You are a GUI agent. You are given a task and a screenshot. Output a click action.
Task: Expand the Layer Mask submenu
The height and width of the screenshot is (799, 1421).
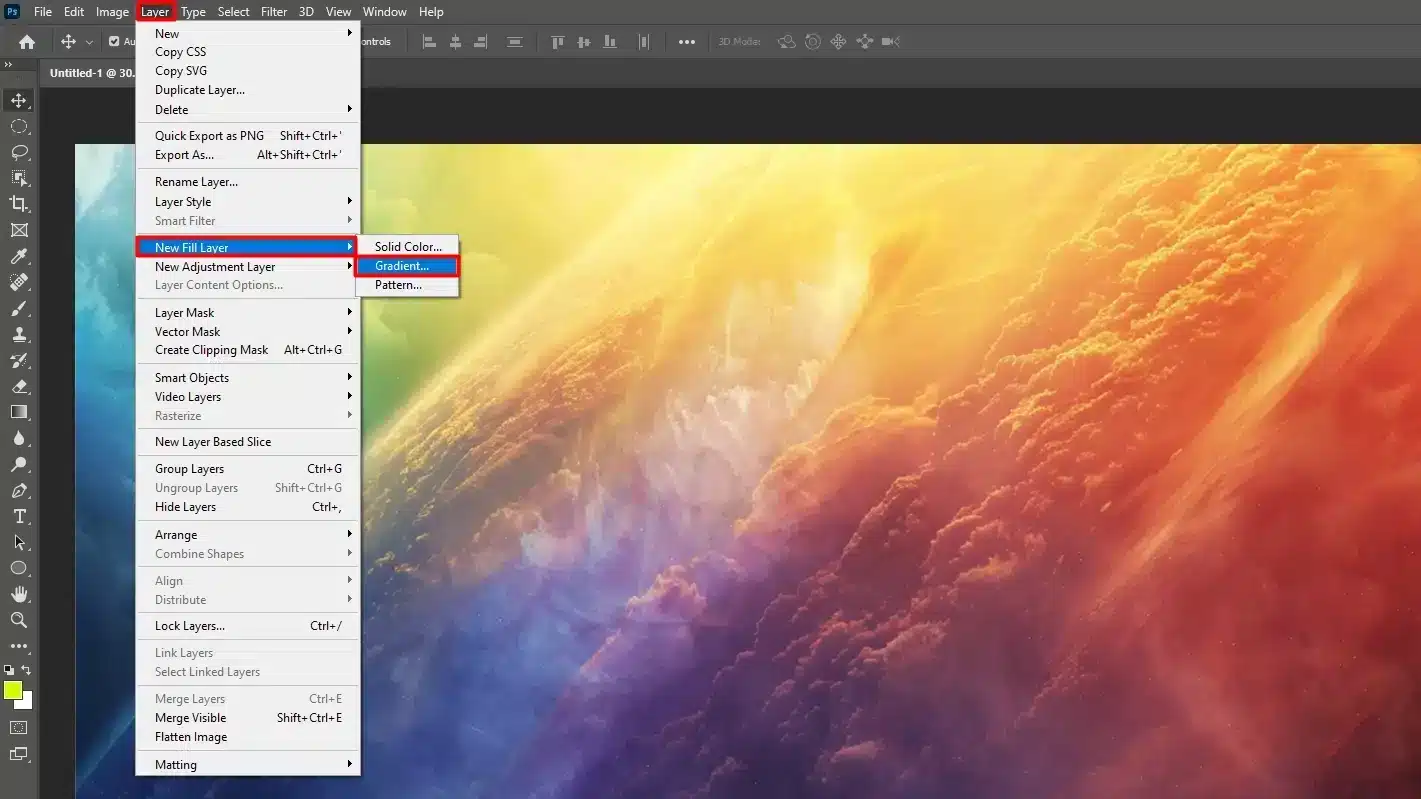248,312
